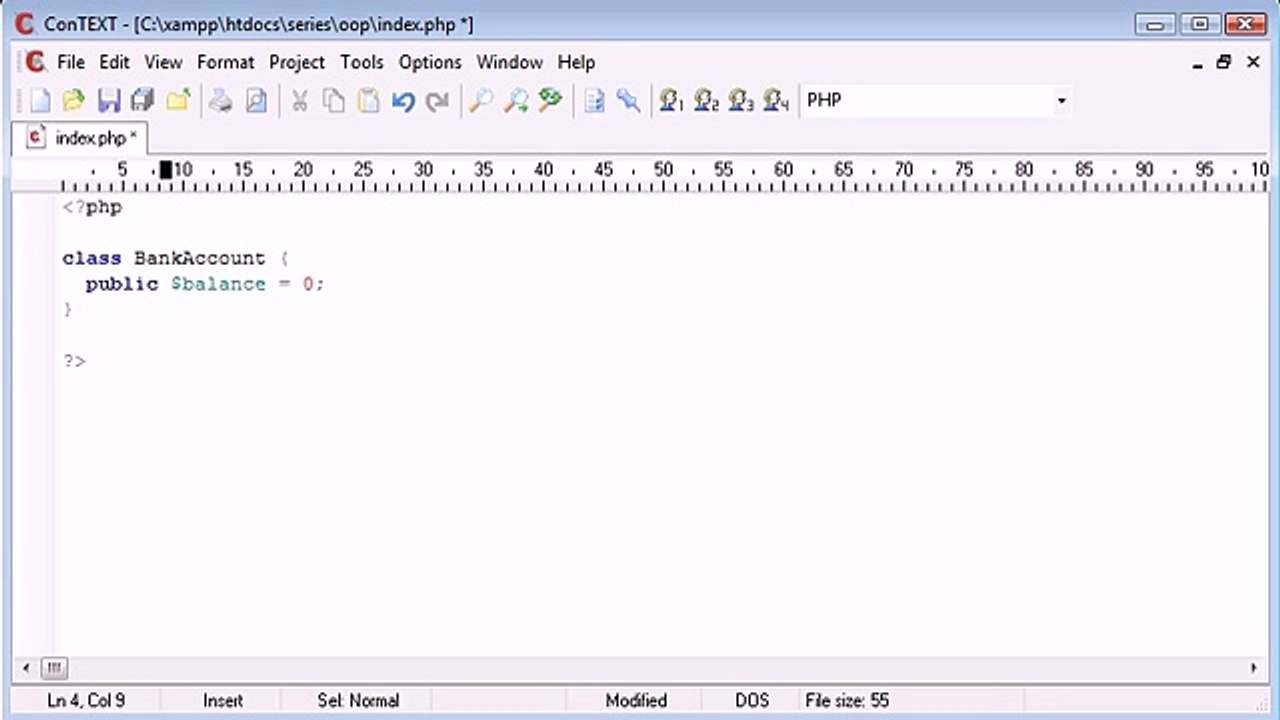Viewport: 1280px width, 720px height.
Task: Click the "Modified" status bar indicator
Action: tap(636, 701)
